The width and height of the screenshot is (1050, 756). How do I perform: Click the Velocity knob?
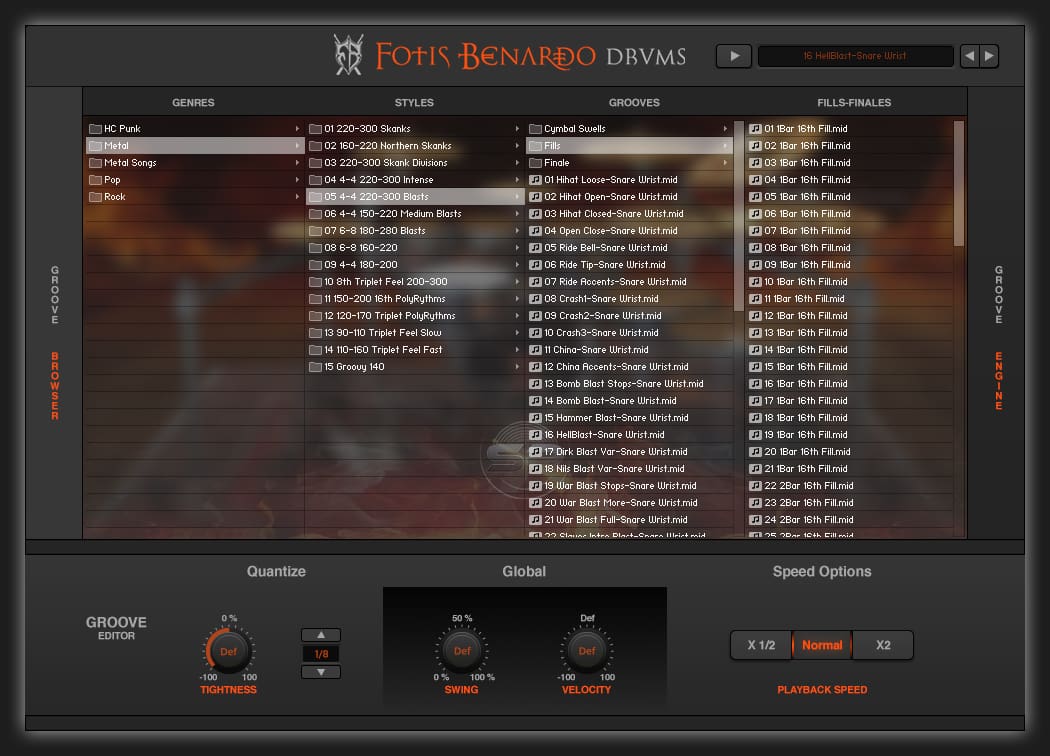click(x=587, y=651)
